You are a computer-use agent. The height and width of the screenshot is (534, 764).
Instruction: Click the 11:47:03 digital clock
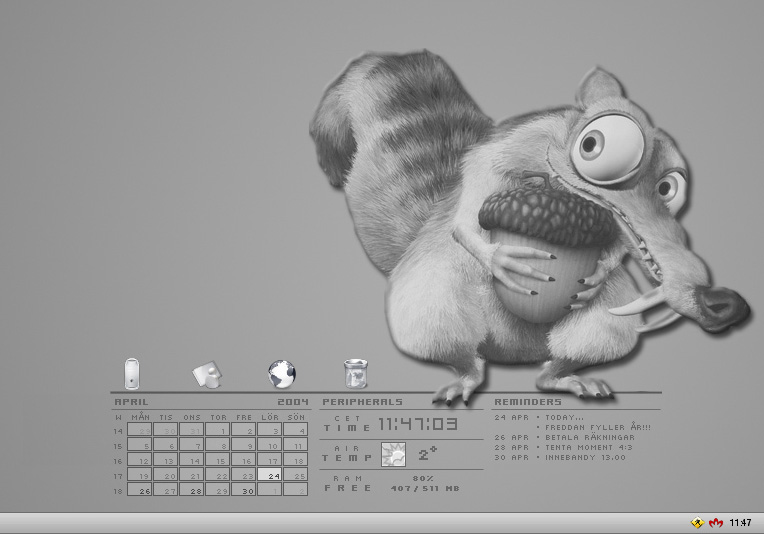point(418,424)
